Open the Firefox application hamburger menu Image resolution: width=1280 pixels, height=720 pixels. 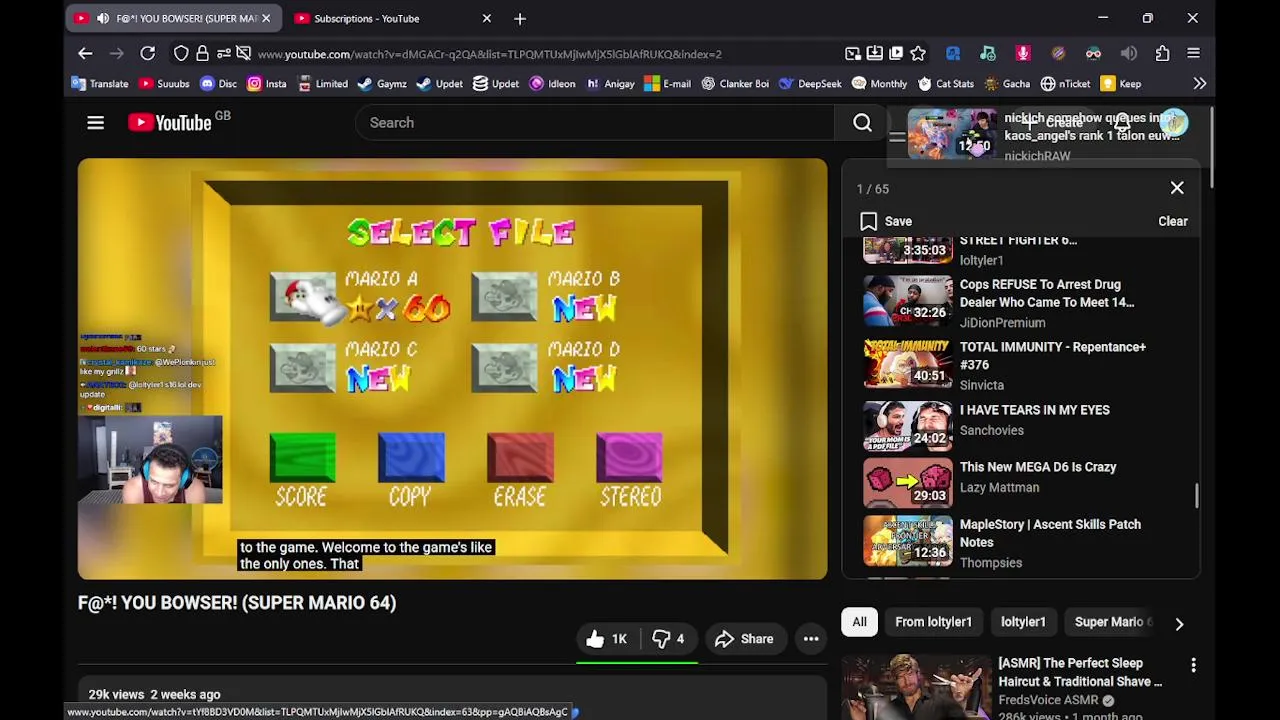[x=1193, y=54]
